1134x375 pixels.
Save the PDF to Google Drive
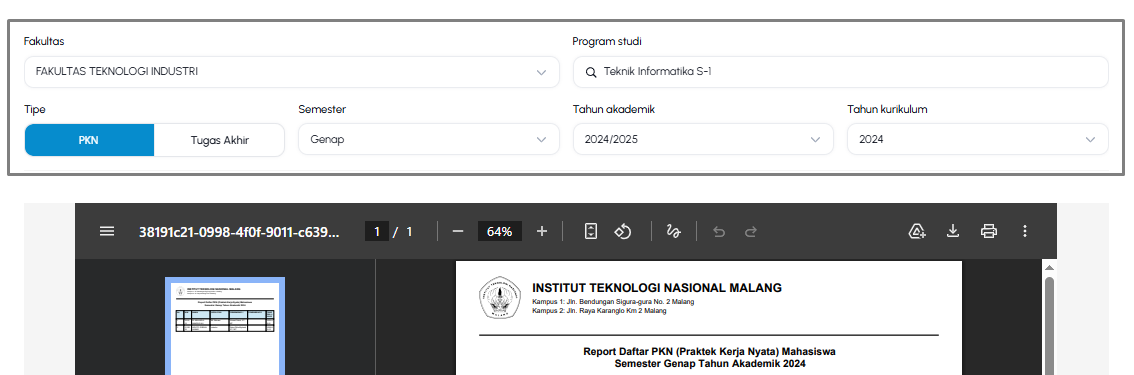tap(917, 231)
